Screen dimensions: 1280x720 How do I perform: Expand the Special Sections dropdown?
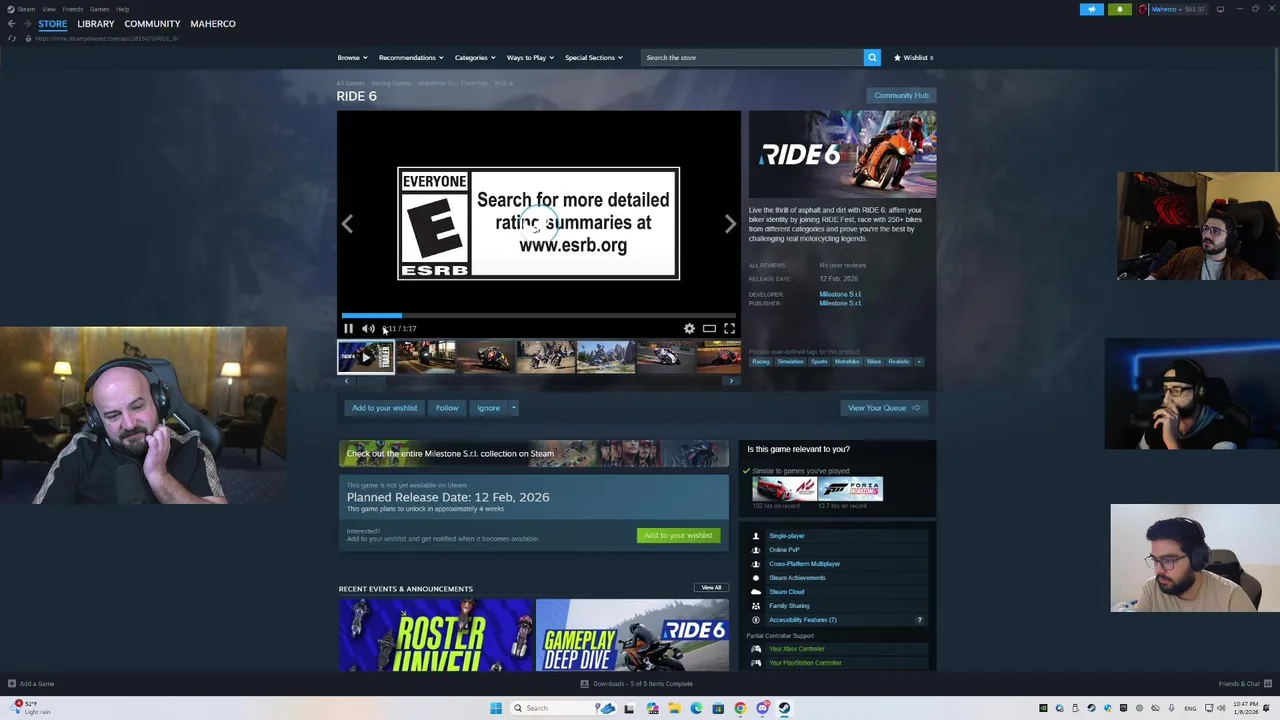click(x=593, y=58)
